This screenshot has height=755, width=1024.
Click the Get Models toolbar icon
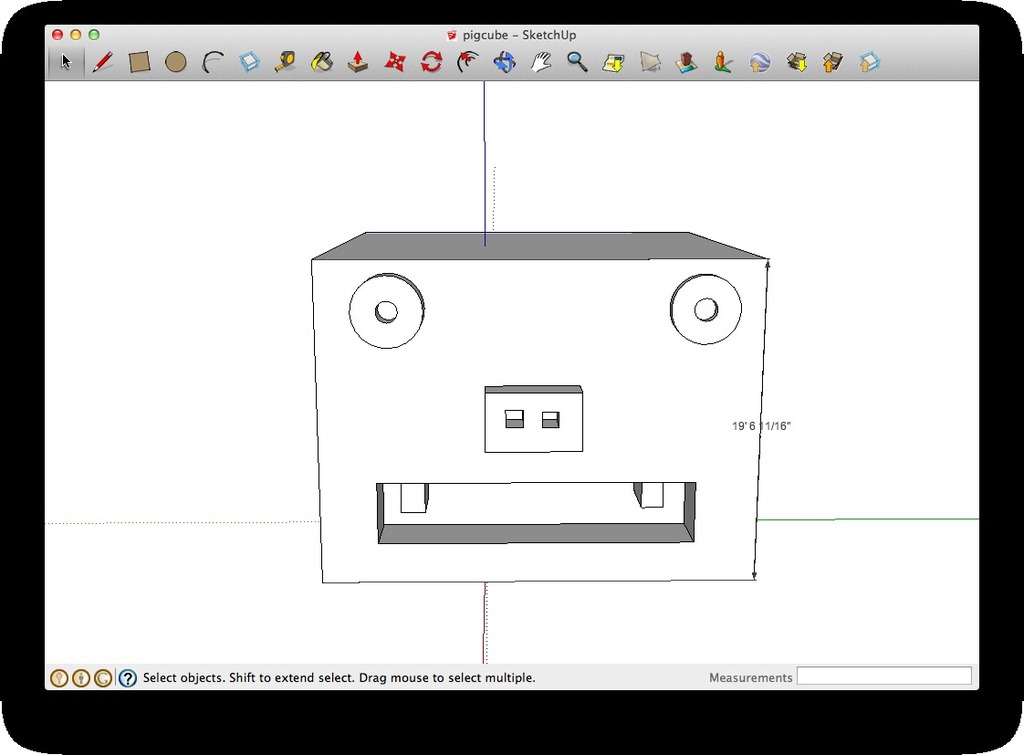[x=797, y=62]
